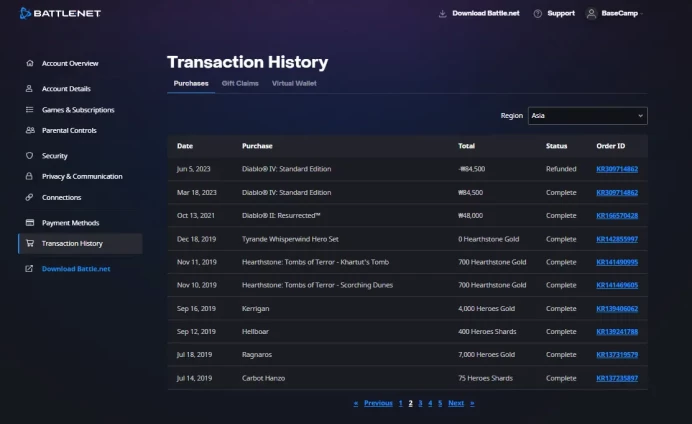Click the Account Details person icon
The height and width of the screenshot is (424, 692).
click(x=29, y=89)
